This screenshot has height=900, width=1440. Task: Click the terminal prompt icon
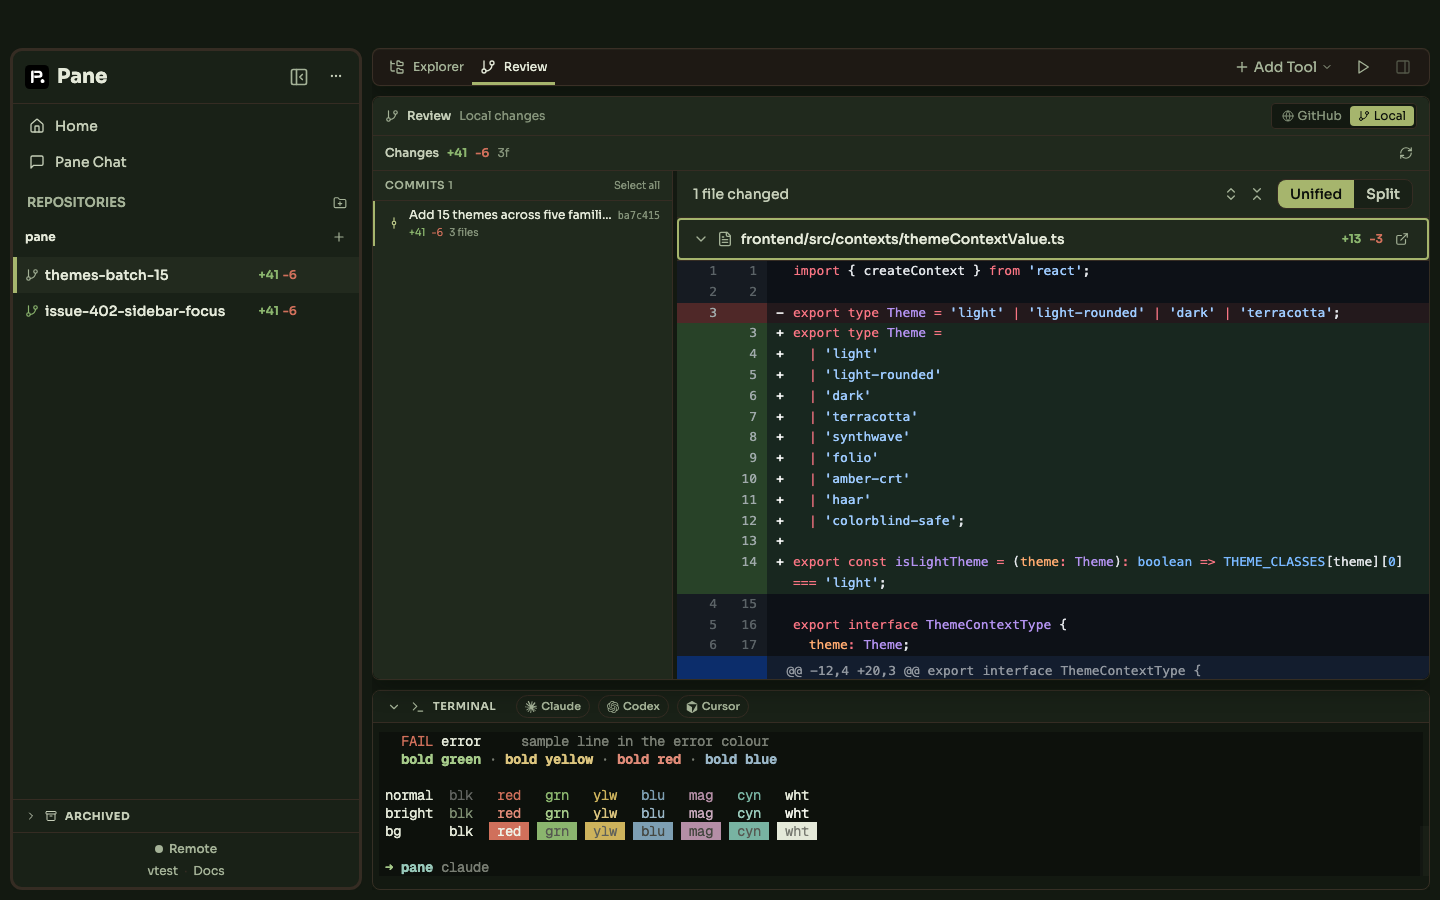(417, 707)
